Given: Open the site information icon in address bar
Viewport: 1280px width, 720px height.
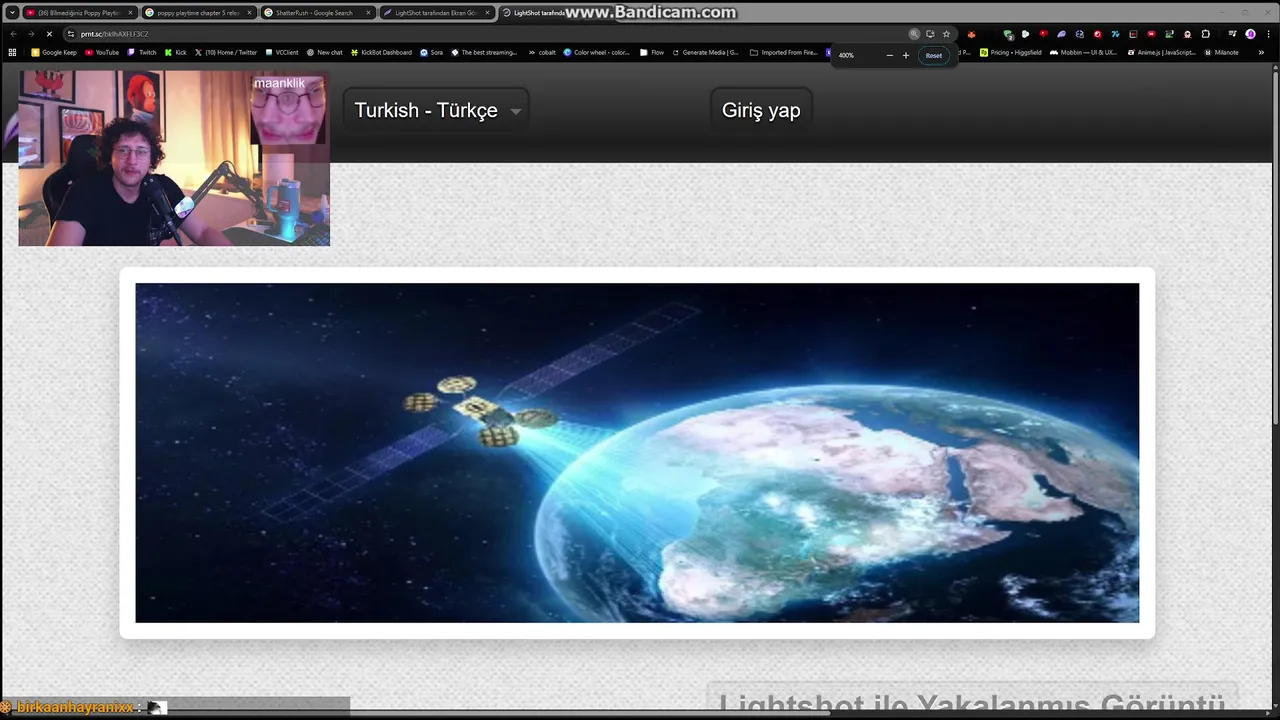Looking at the screenshot, I should 70,34.
